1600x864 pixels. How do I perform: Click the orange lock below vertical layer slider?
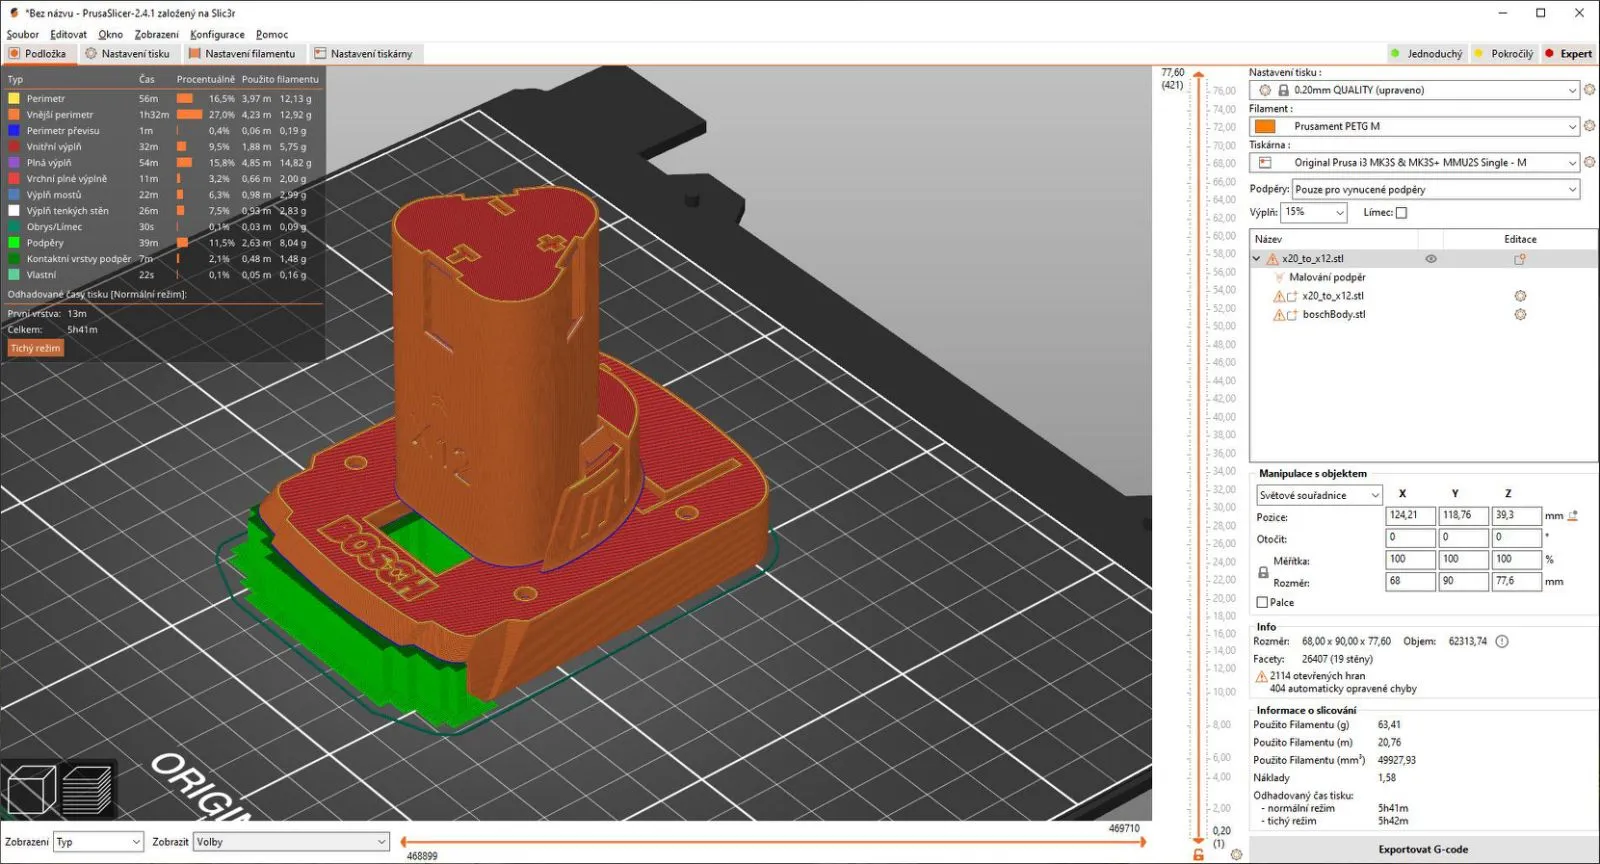tap(1198, 854)
